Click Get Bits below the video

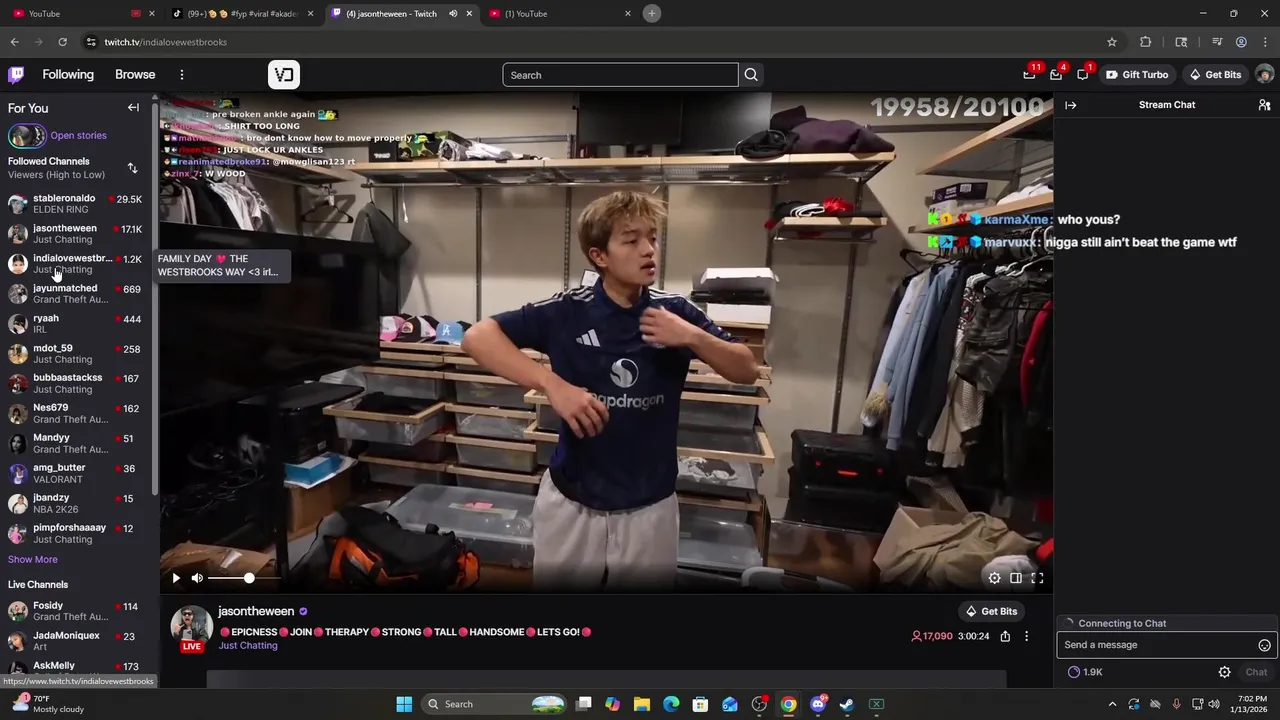pos(991,611)
